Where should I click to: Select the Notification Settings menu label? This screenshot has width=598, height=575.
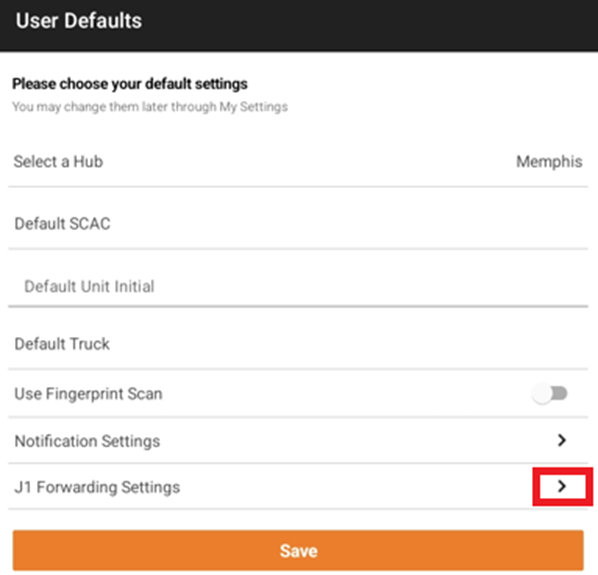[x=87, y=441]
